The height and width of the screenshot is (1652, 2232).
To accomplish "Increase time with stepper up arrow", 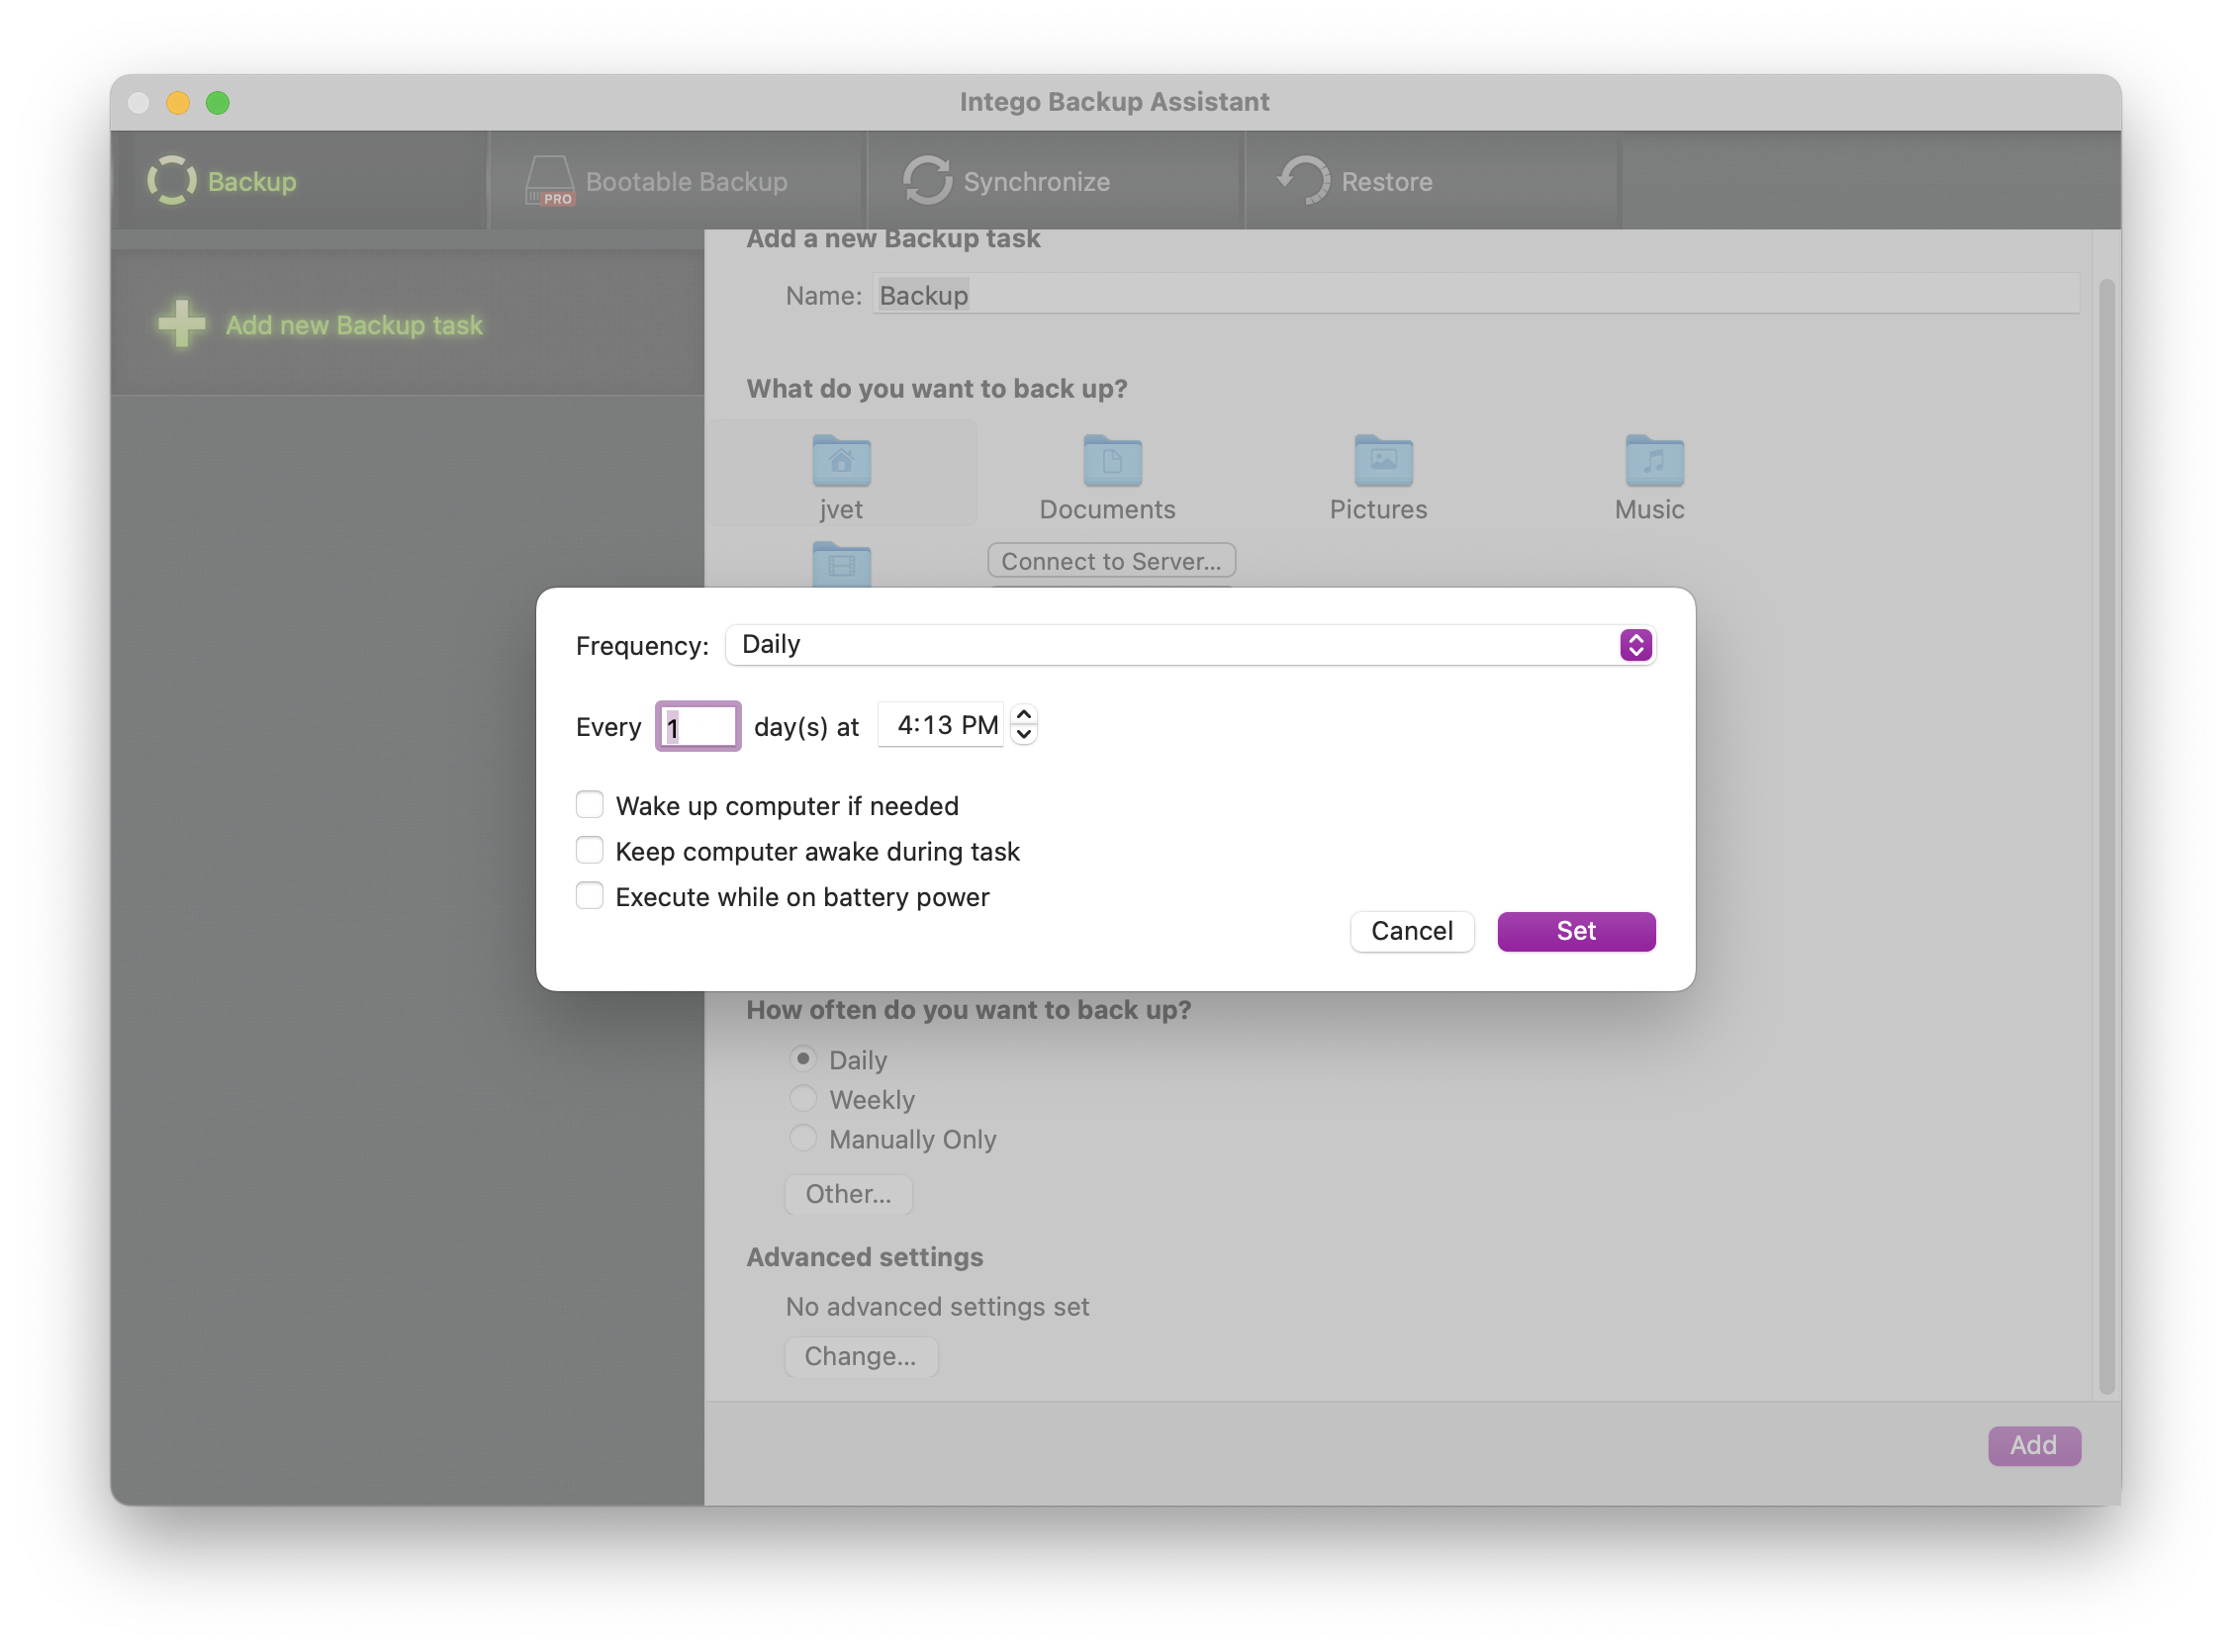I will point(1023,715).
